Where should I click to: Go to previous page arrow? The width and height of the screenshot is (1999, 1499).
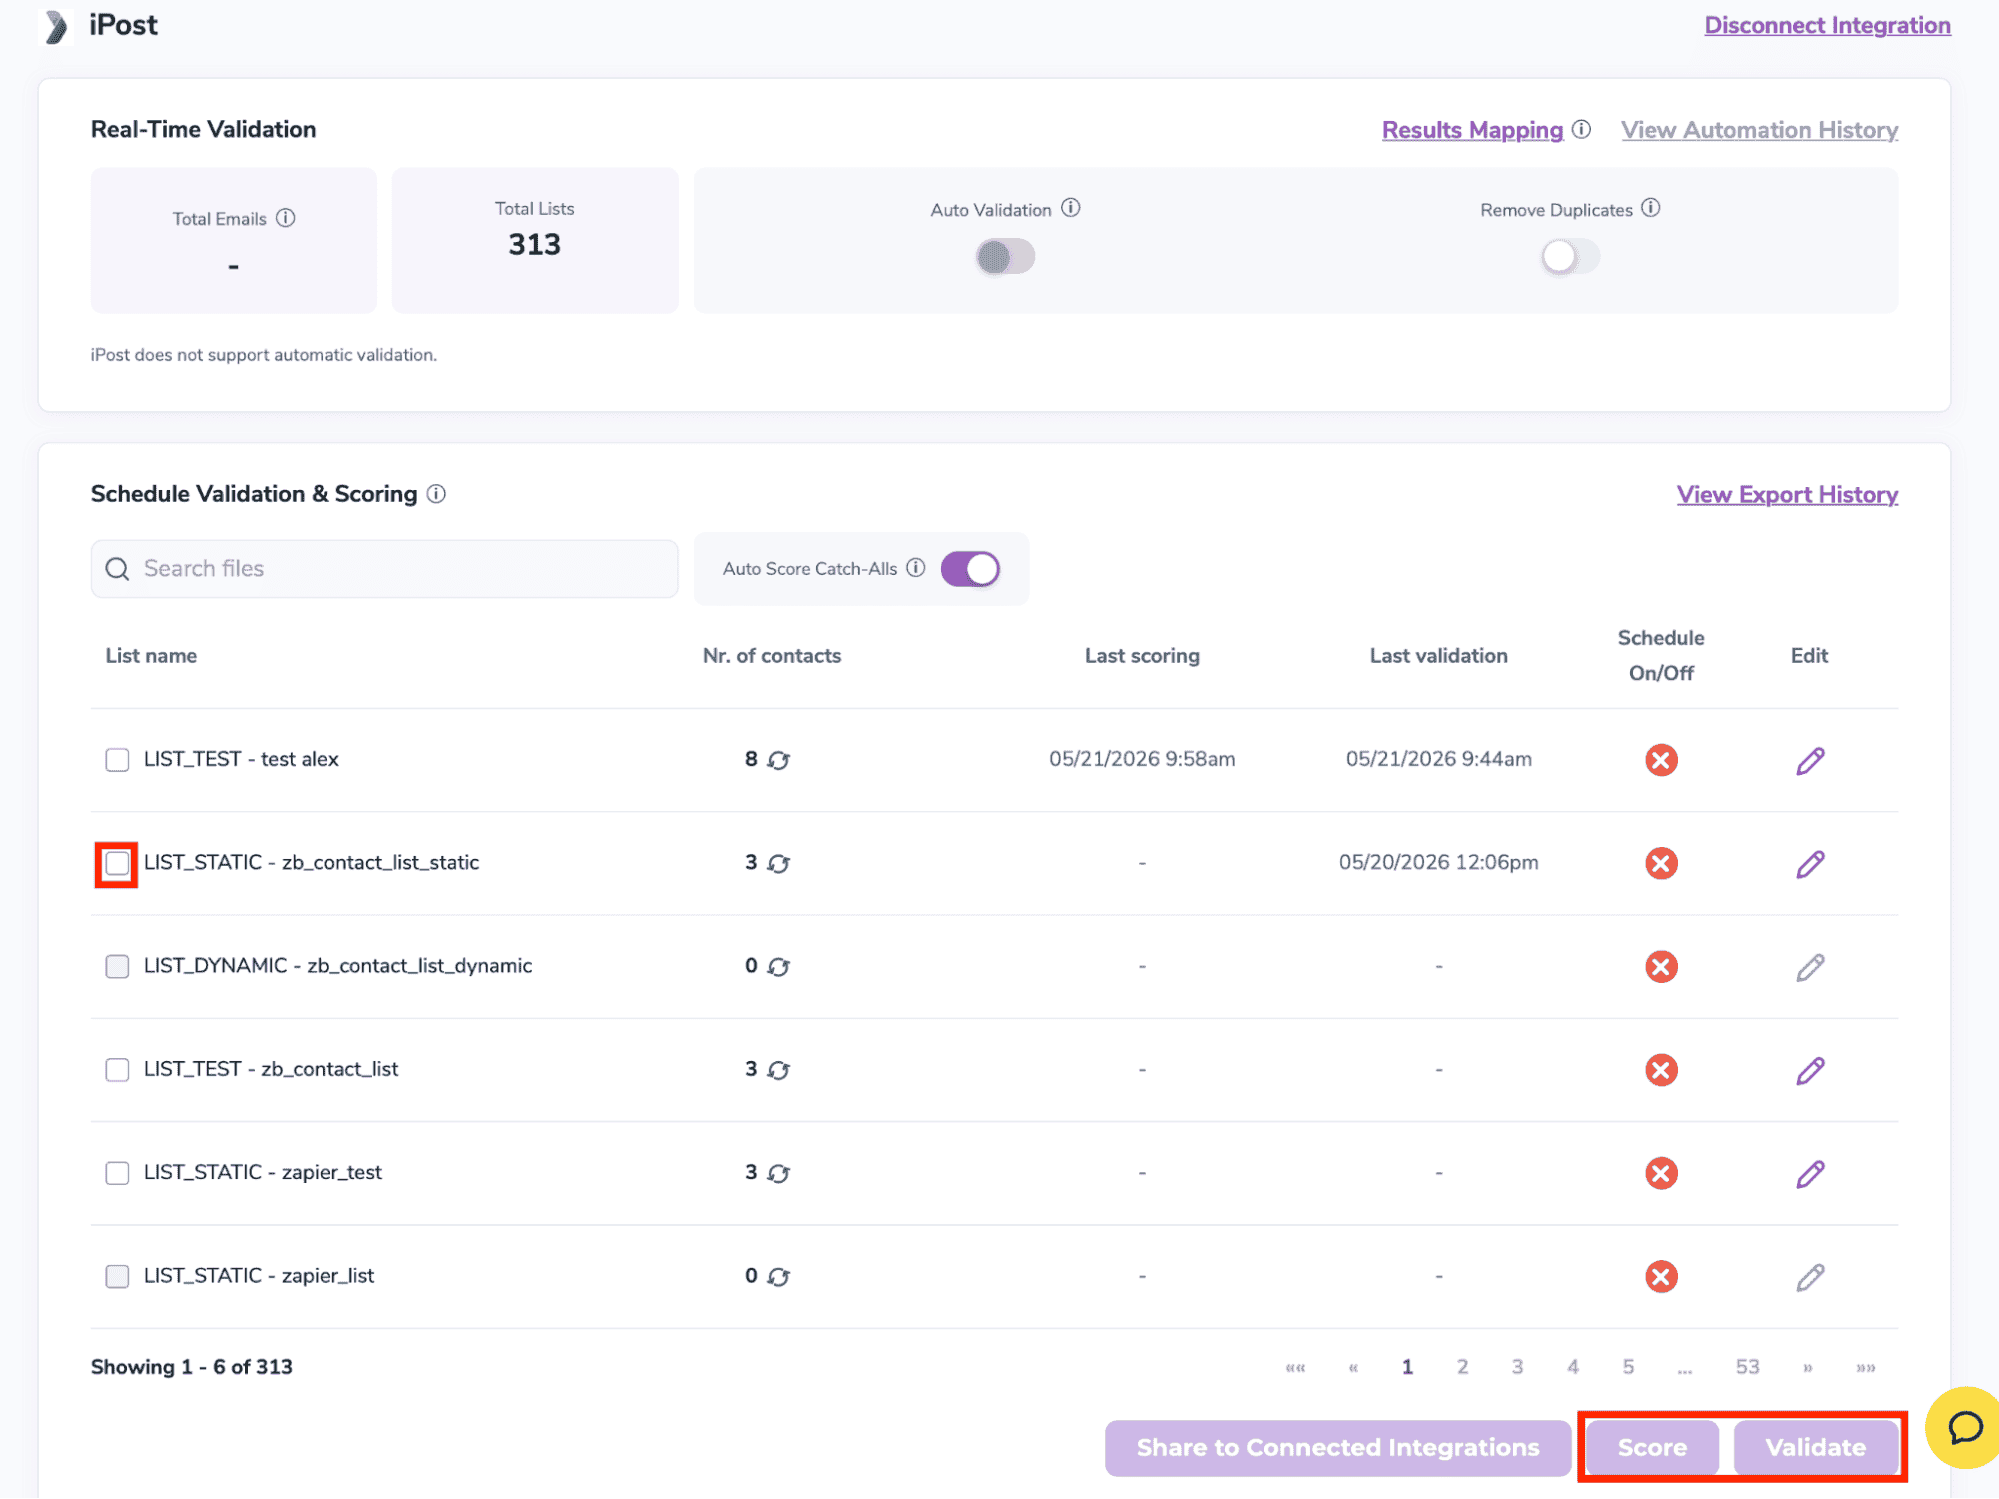pos(1353,1368)
